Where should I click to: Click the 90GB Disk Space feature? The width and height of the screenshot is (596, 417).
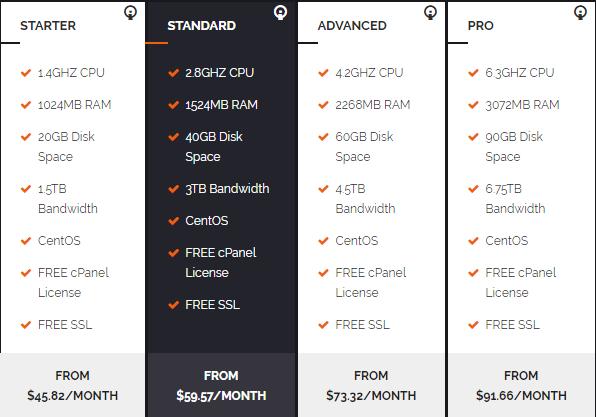(514, 146)
